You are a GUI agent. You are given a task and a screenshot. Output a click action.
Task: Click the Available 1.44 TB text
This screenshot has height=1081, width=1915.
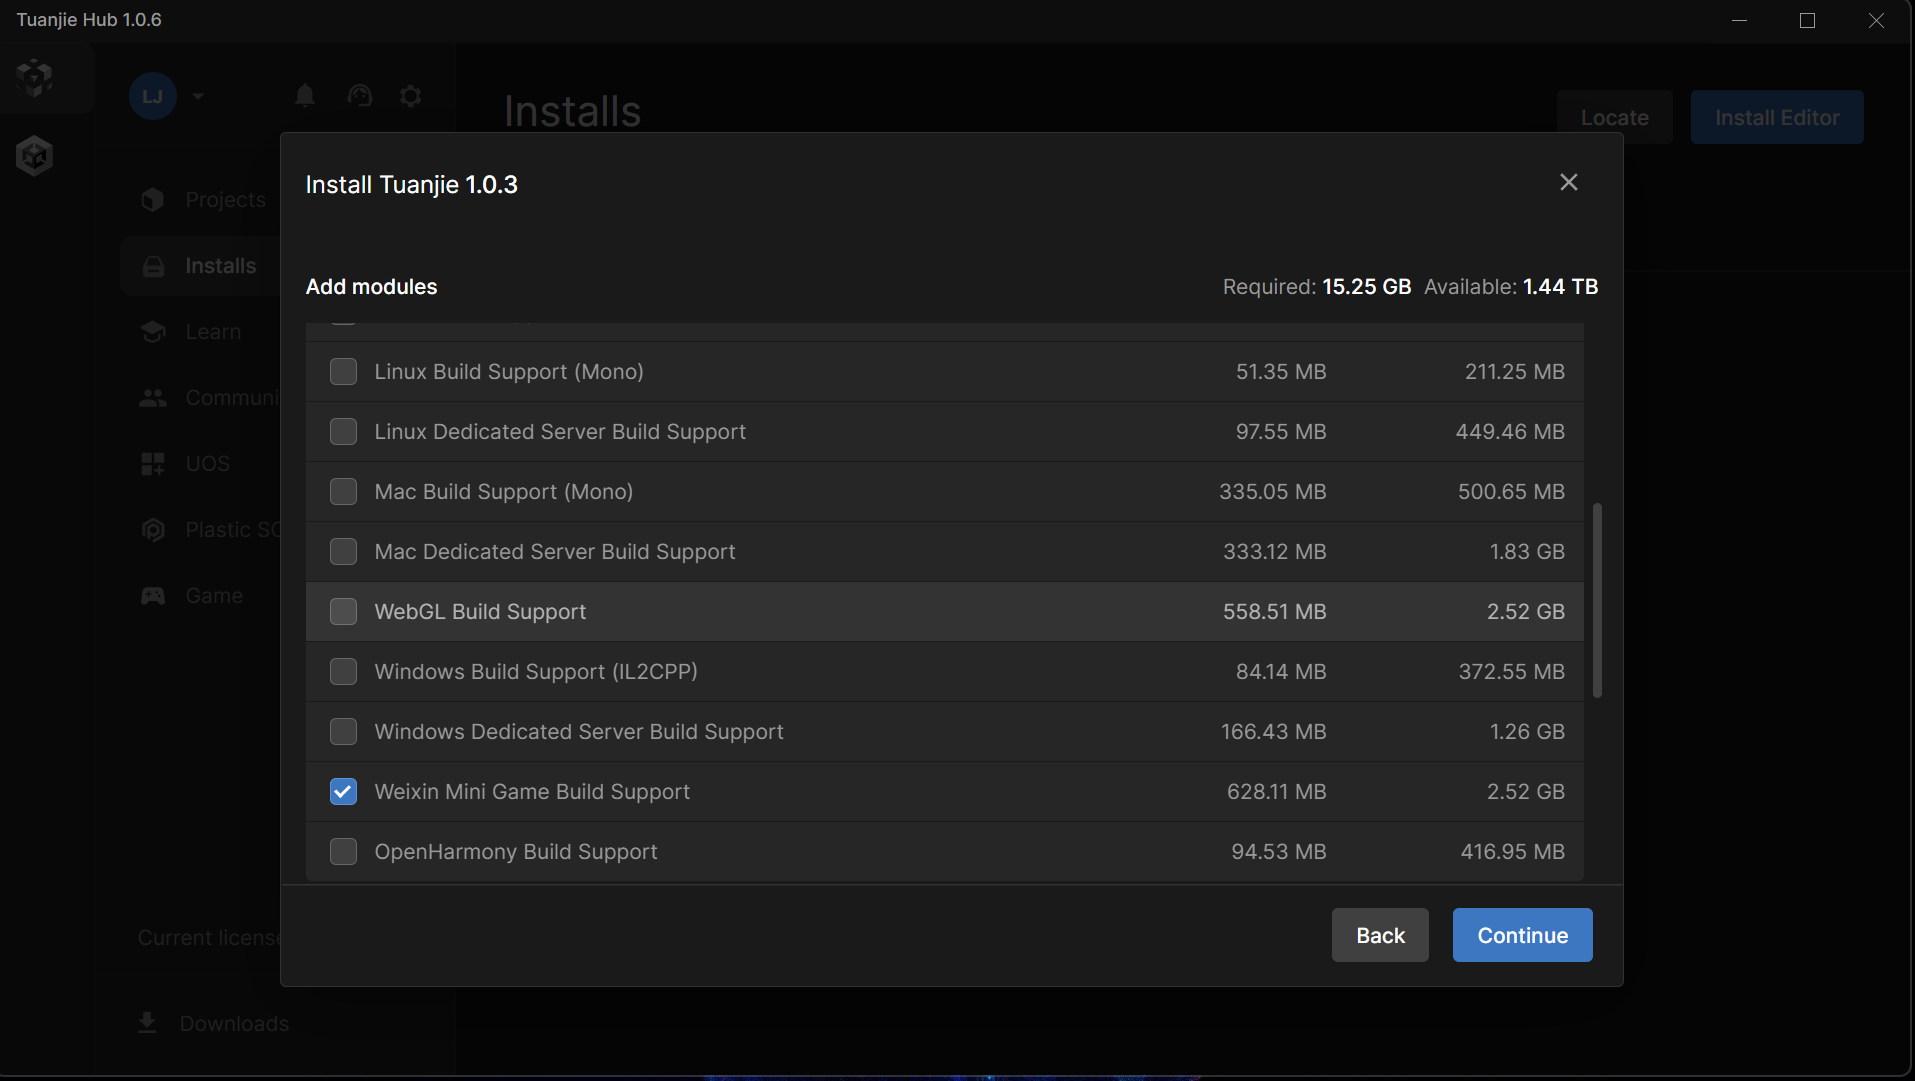[1511, 287]
